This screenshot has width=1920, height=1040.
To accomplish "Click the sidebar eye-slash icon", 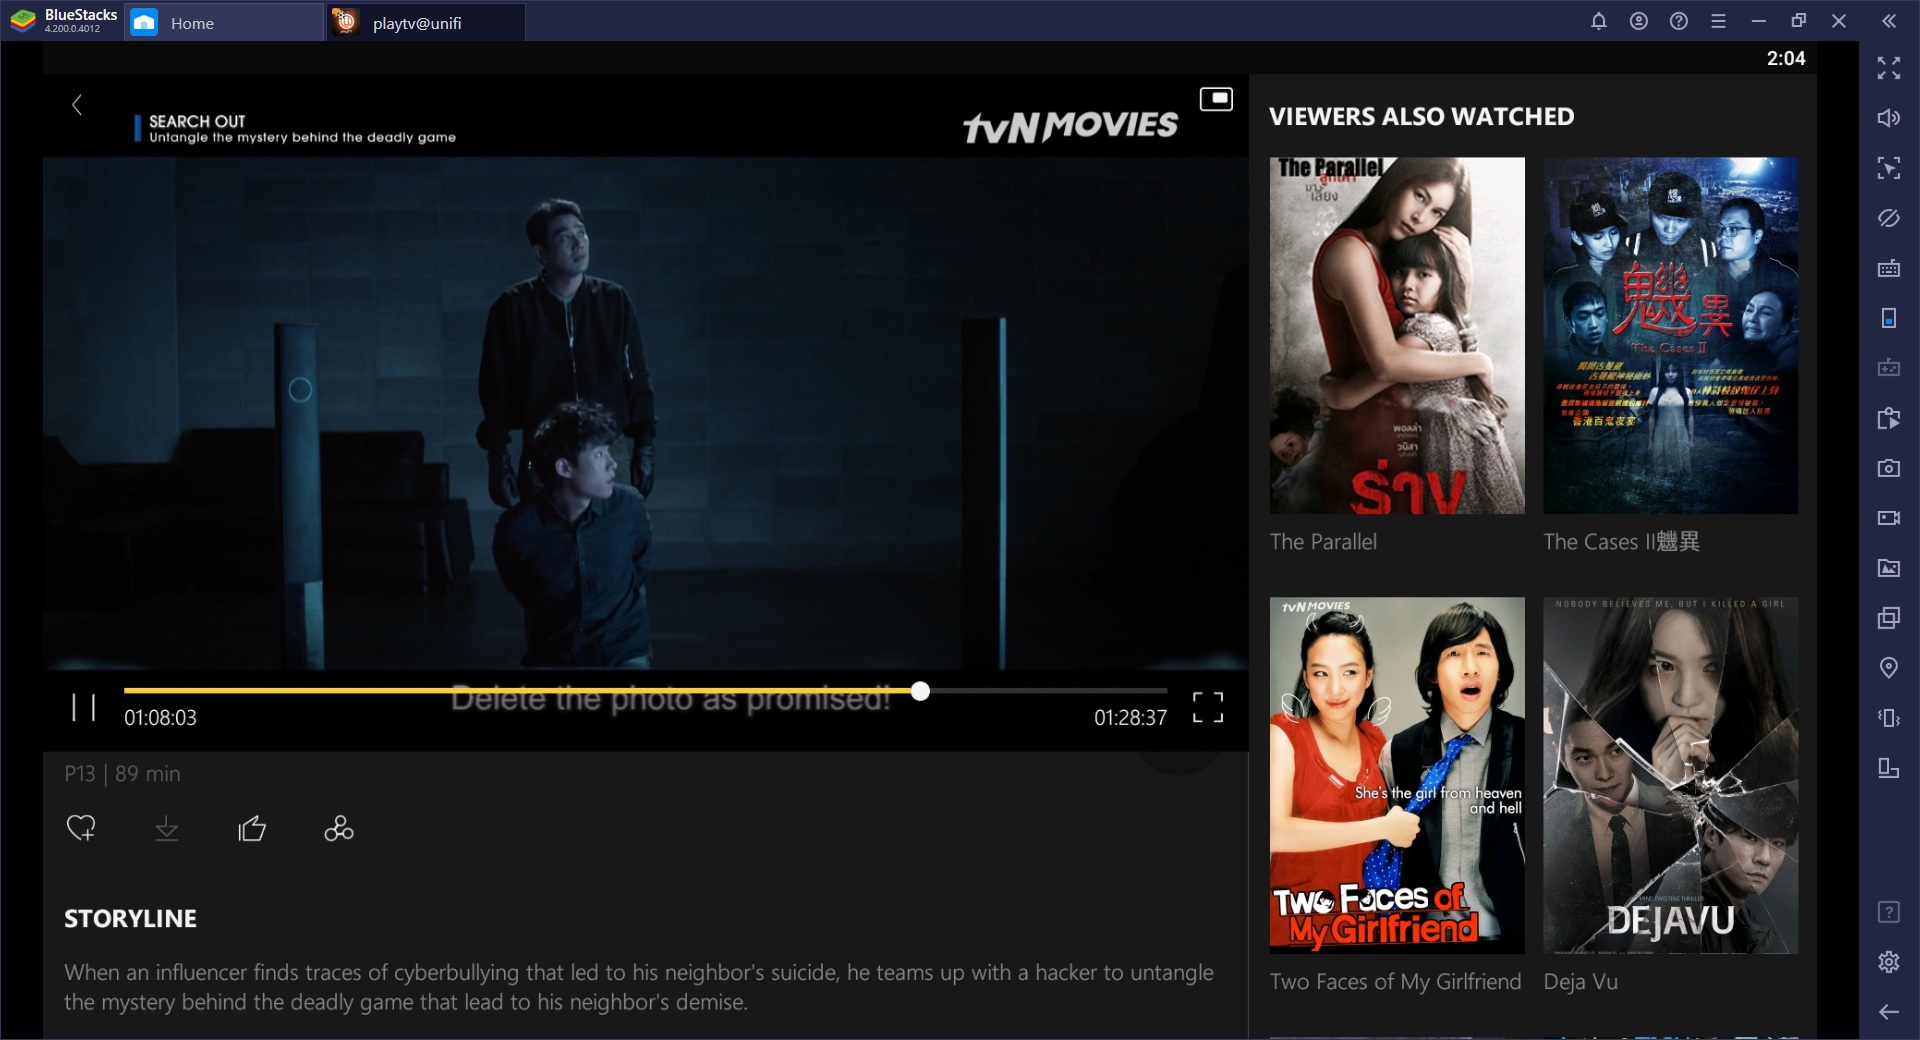I will 1889,218.
